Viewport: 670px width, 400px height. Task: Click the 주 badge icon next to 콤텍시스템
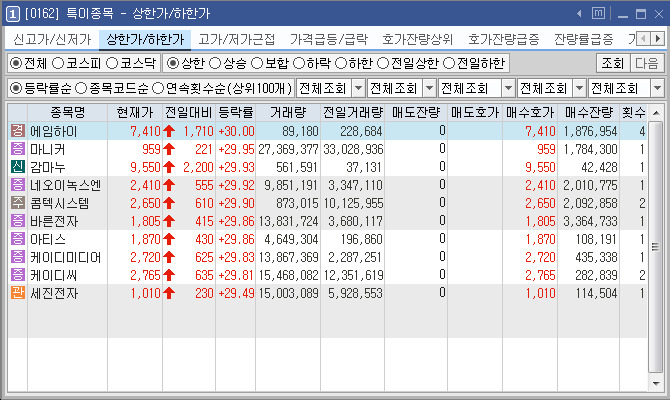(18, 203)
